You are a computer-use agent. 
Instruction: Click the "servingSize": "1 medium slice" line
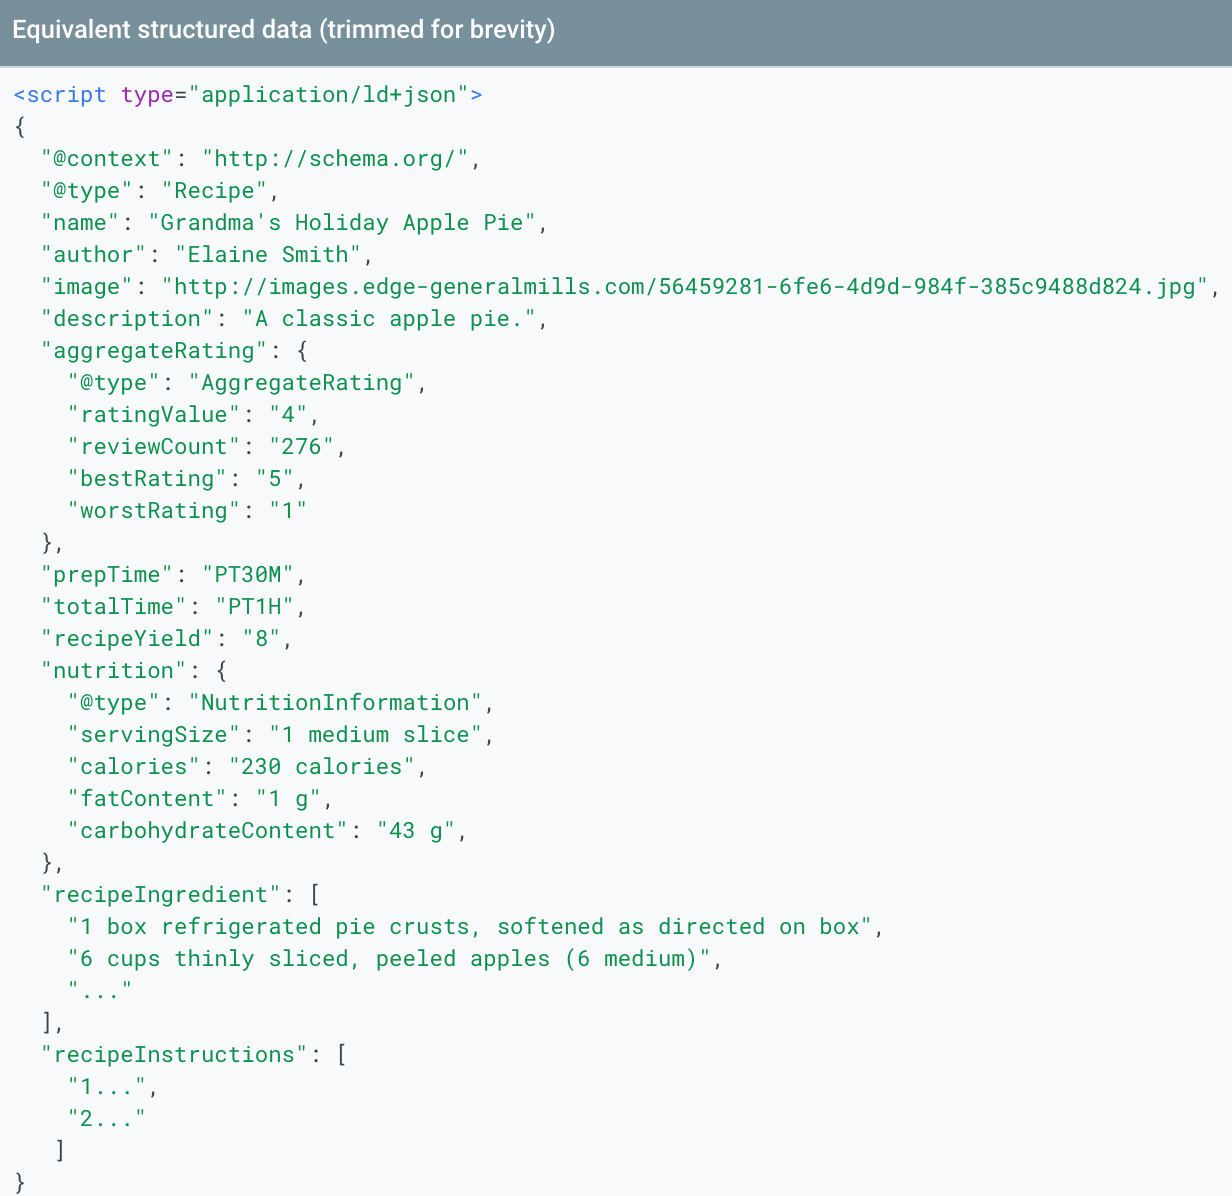[x=281, y=735]
